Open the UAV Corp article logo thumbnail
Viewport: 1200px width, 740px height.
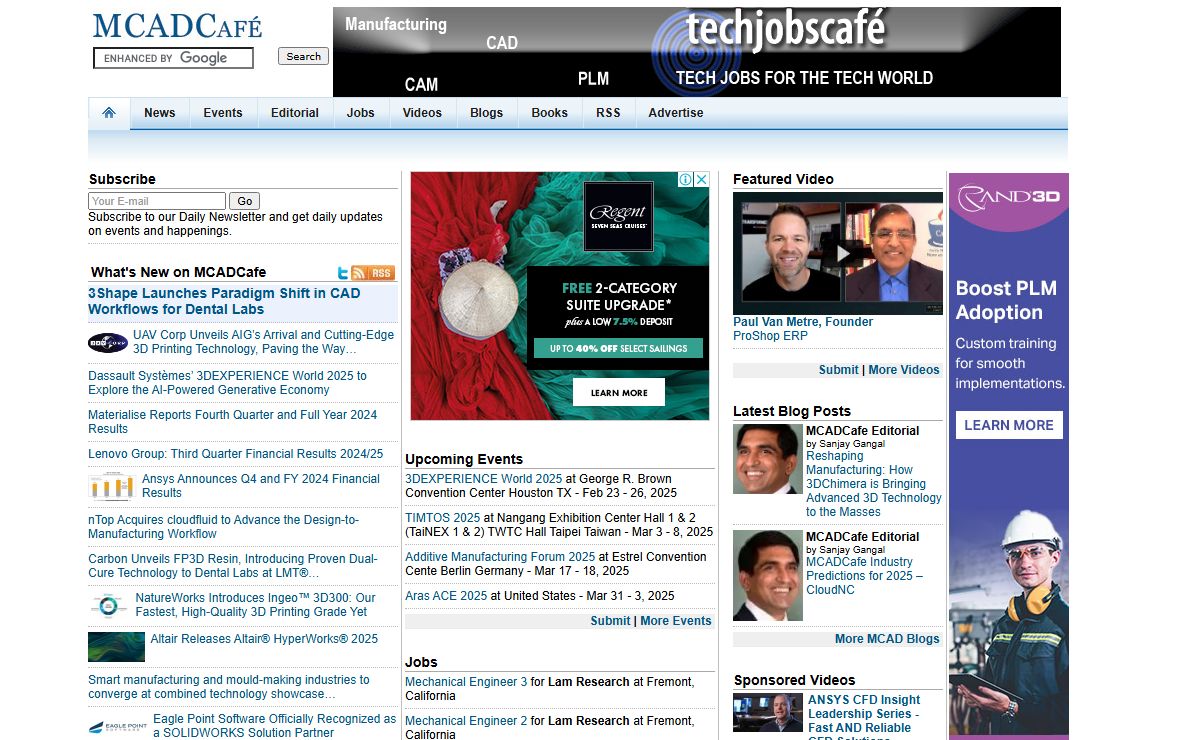pyautogui.click(x=108, y=343)
